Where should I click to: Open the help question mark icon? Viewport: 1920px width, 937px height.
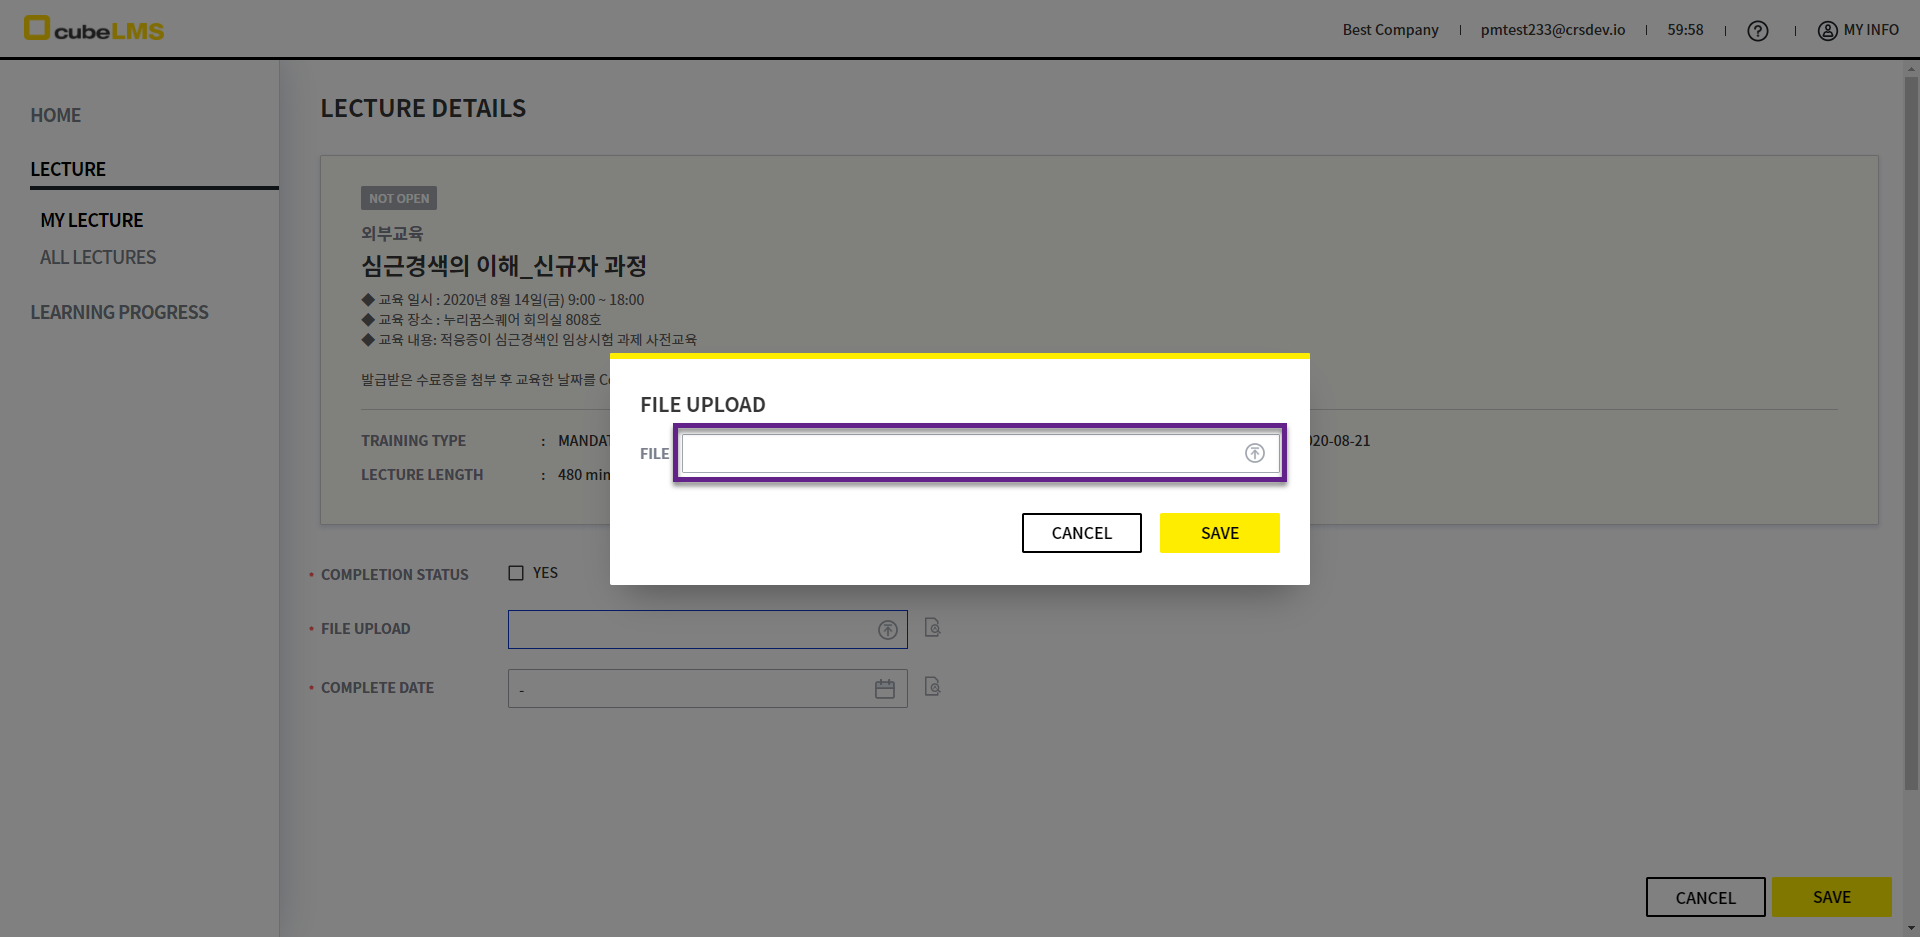(1757, 31)
